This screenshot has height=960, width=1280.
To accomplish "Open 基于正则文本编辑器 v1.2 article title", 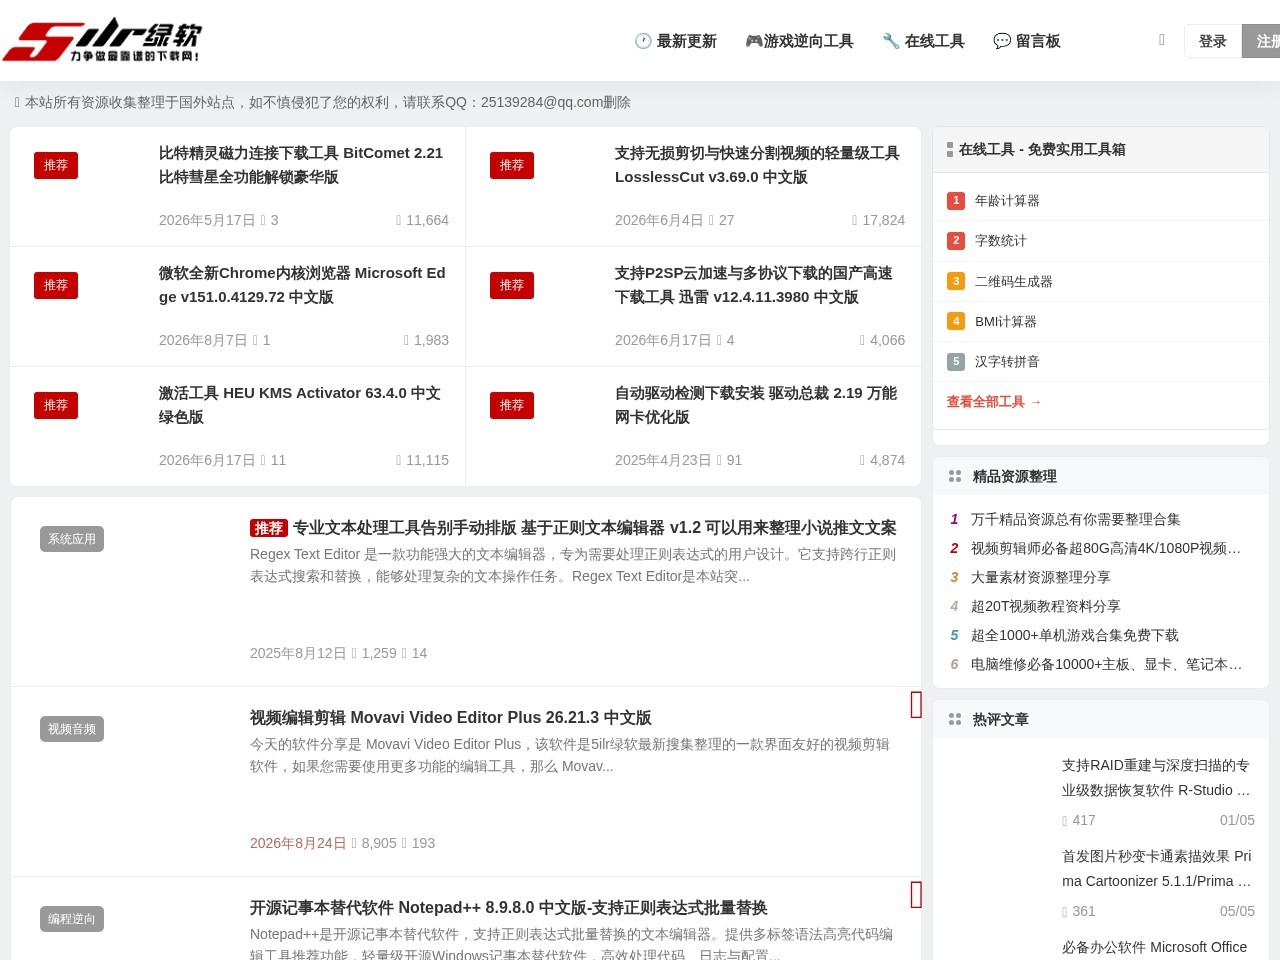I will click(x=595, y=528).
